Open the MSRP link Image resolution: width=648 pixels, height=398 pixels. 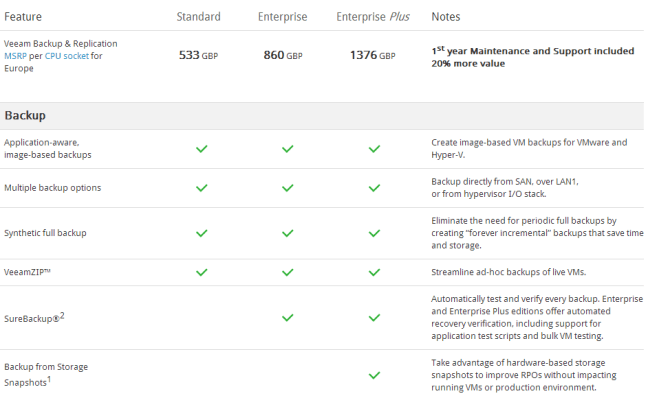tap(15, 56)
